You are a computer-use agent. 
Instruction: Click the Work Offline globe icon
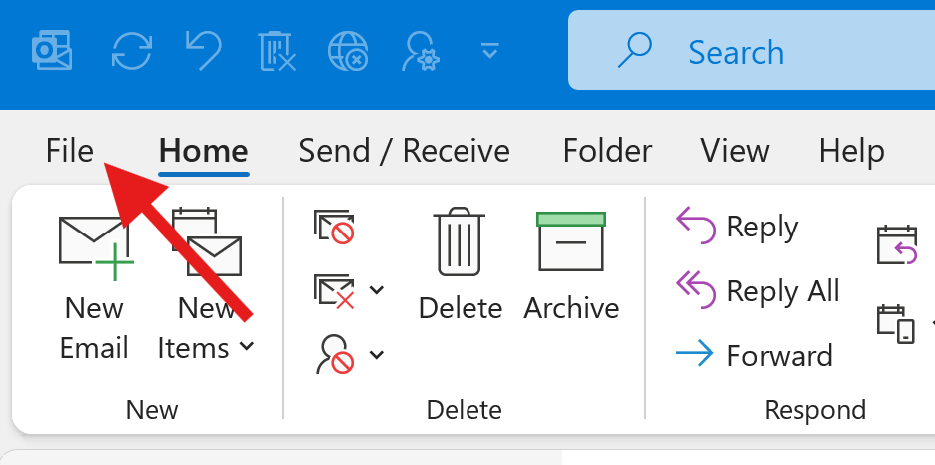(348, 51)
